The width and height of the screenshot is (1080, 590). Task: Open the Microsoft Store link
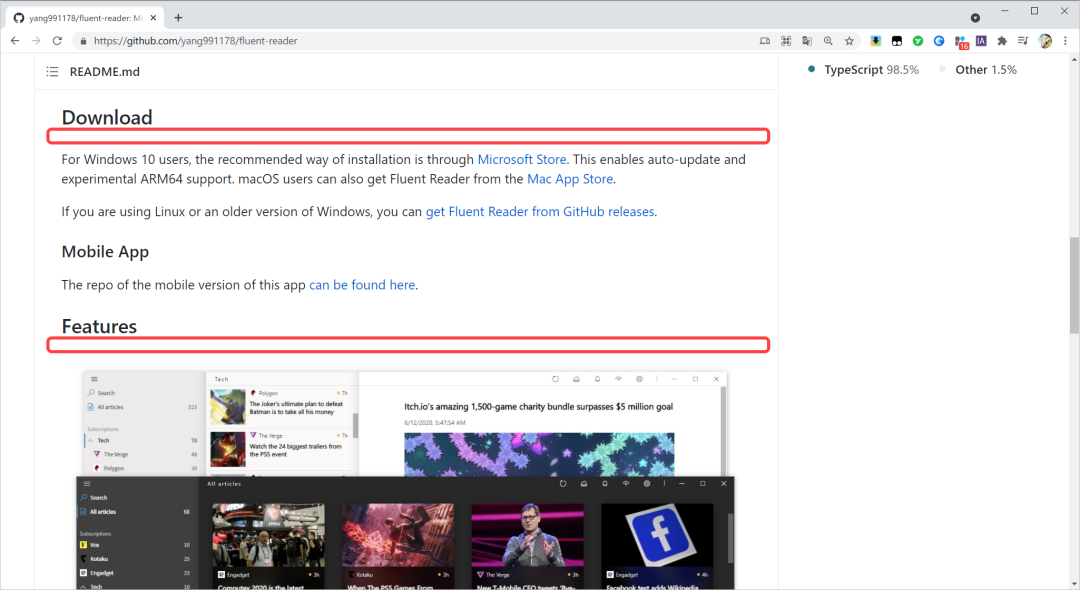pos(521,160)
